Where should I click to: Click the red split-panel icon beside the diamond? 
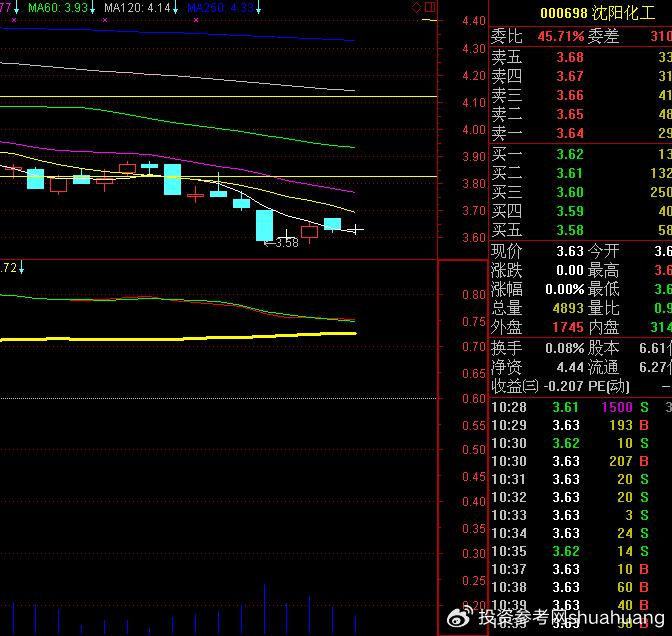pyautogui.click(x=430, y=7)
